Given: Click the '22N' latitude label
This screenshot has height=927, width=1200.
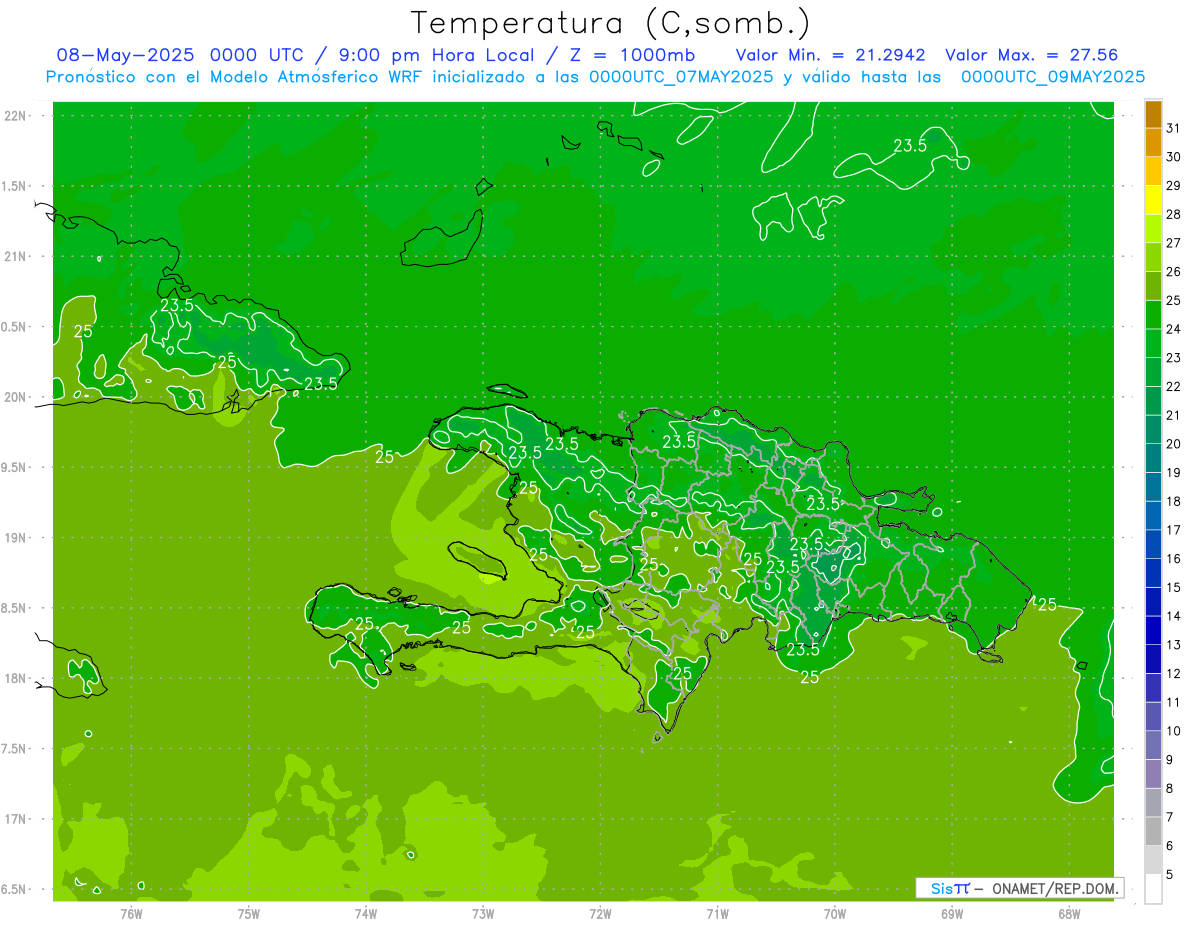Looking at the screenshot, I should 16,116.
